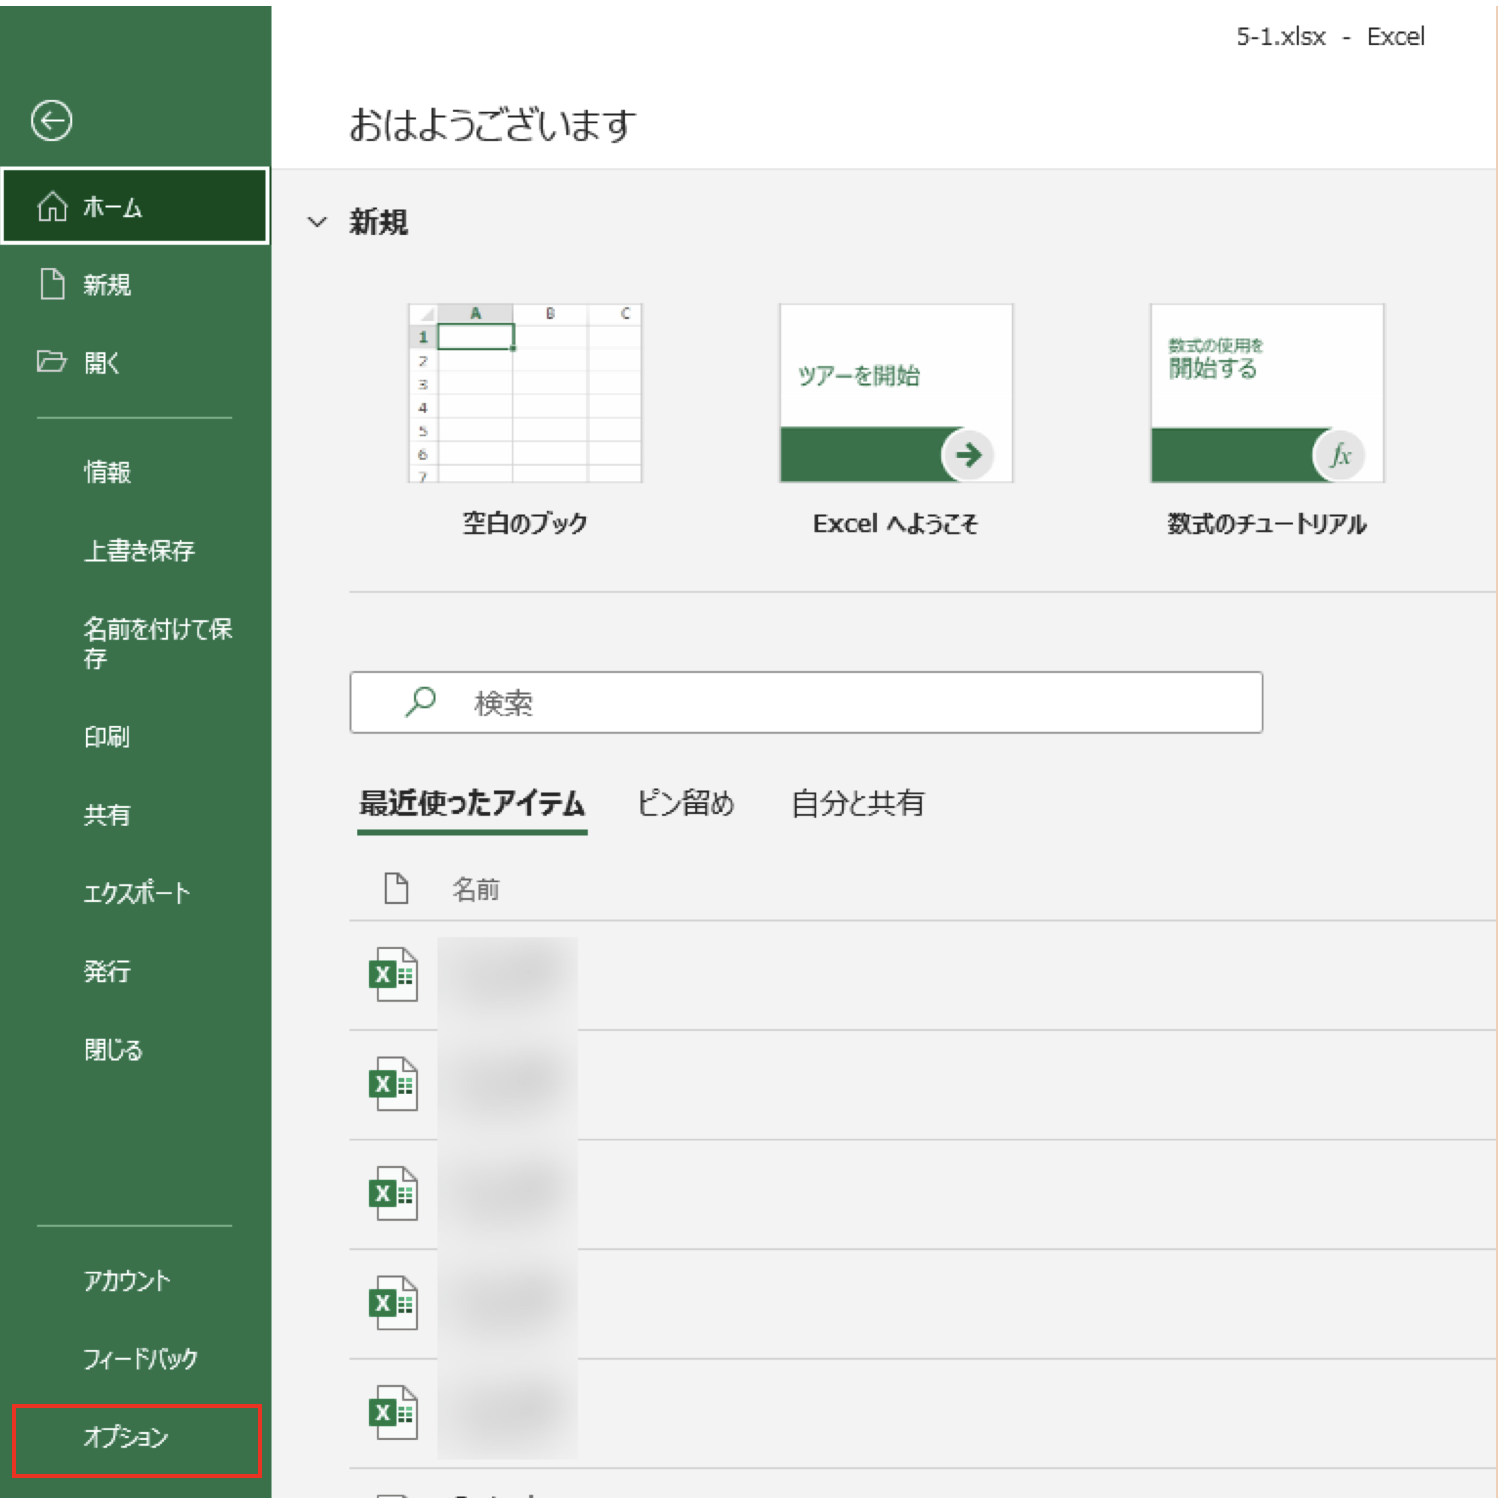The image size is (1498, 1498).
Task: Click the green arrow icon on tour card
Action: click(967, 455)
